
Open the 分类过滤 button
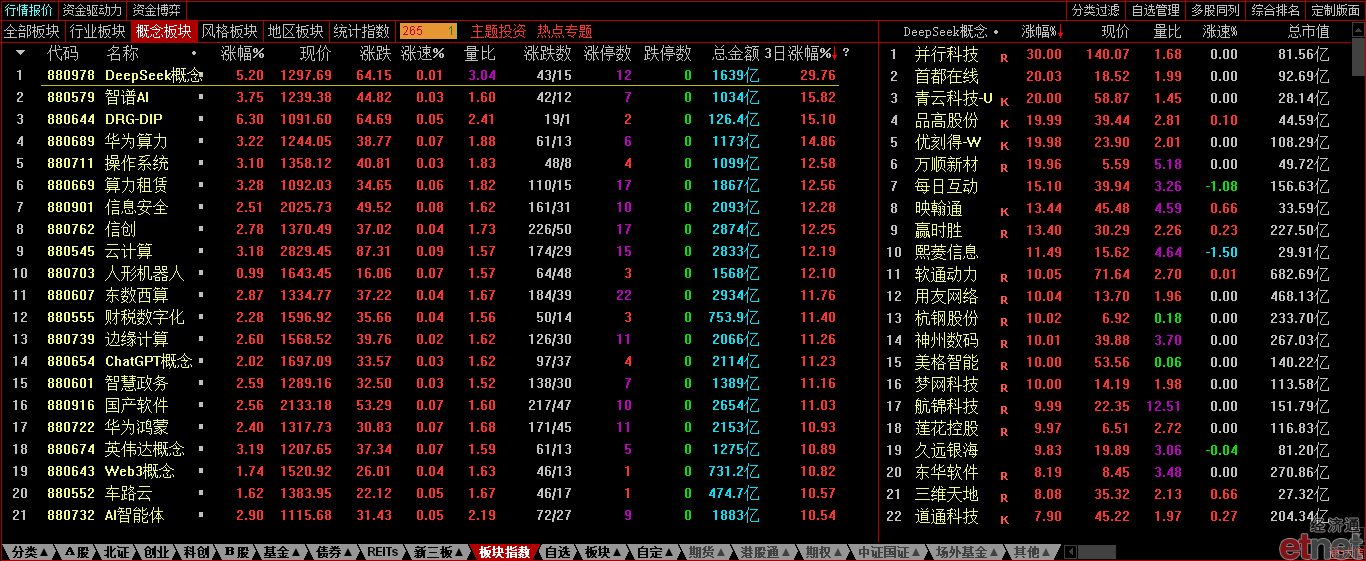tap(1096, 10)
